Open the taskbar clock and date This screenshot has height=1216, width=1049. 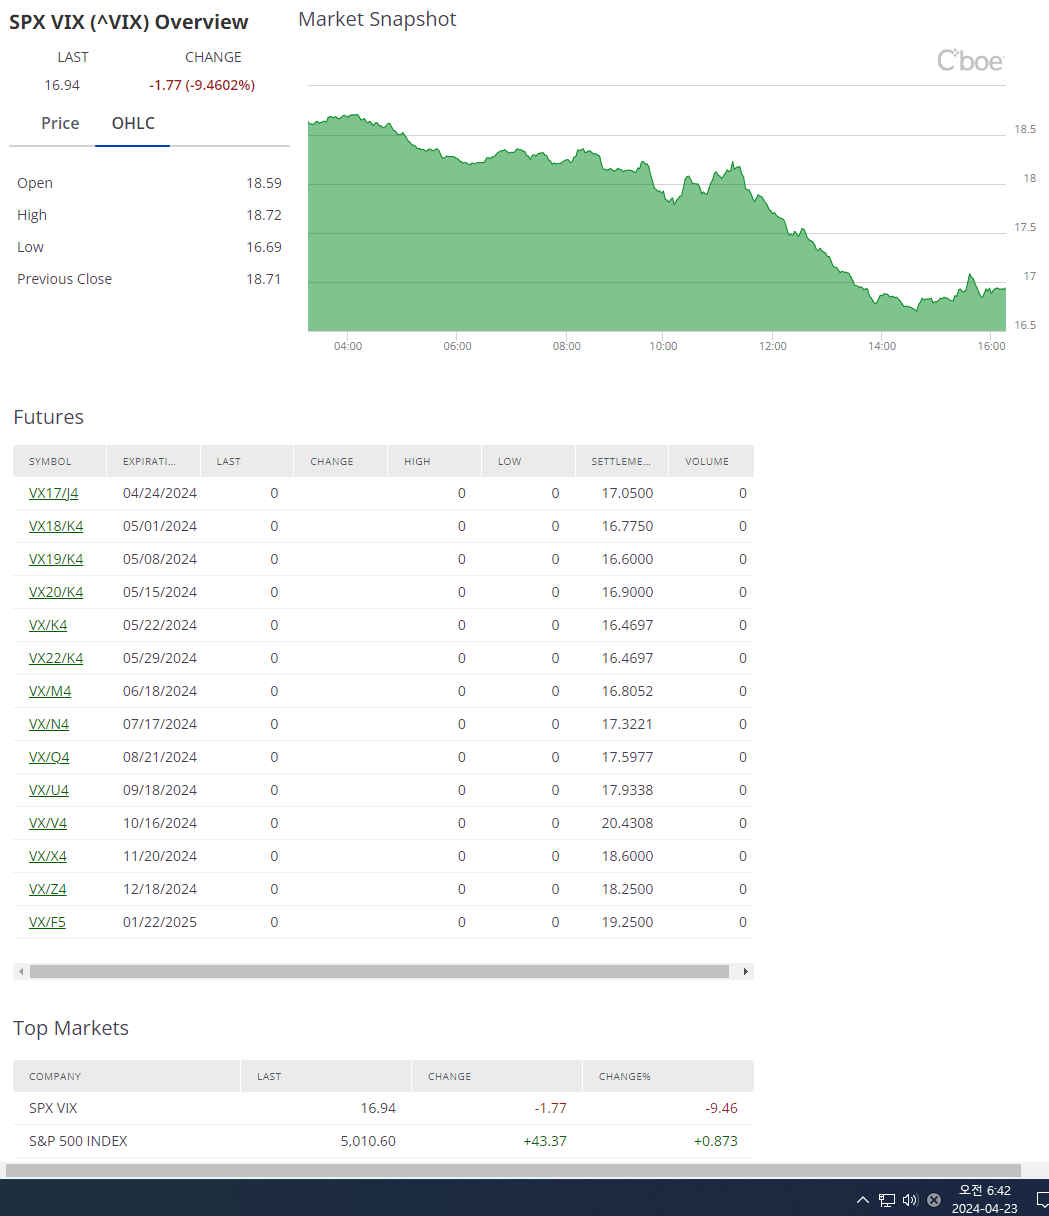(x=985, y=1199)
